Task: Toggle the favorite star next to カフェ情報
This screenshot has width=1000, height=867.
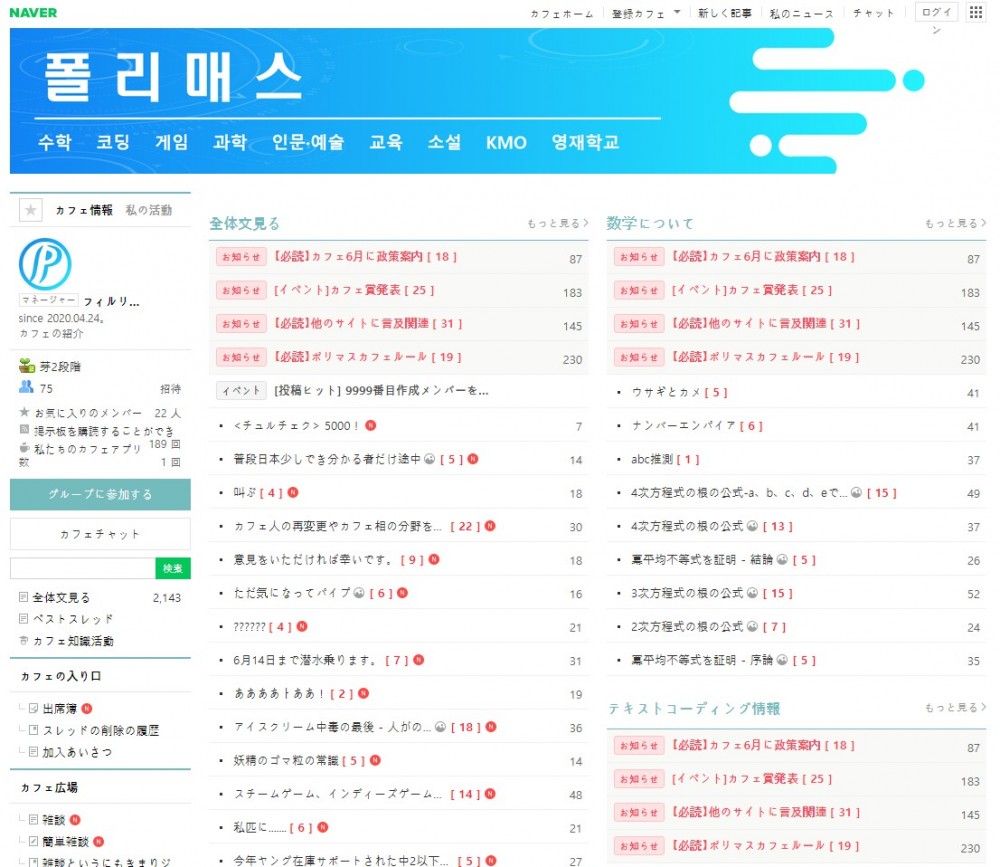Action: coord(31,210)
